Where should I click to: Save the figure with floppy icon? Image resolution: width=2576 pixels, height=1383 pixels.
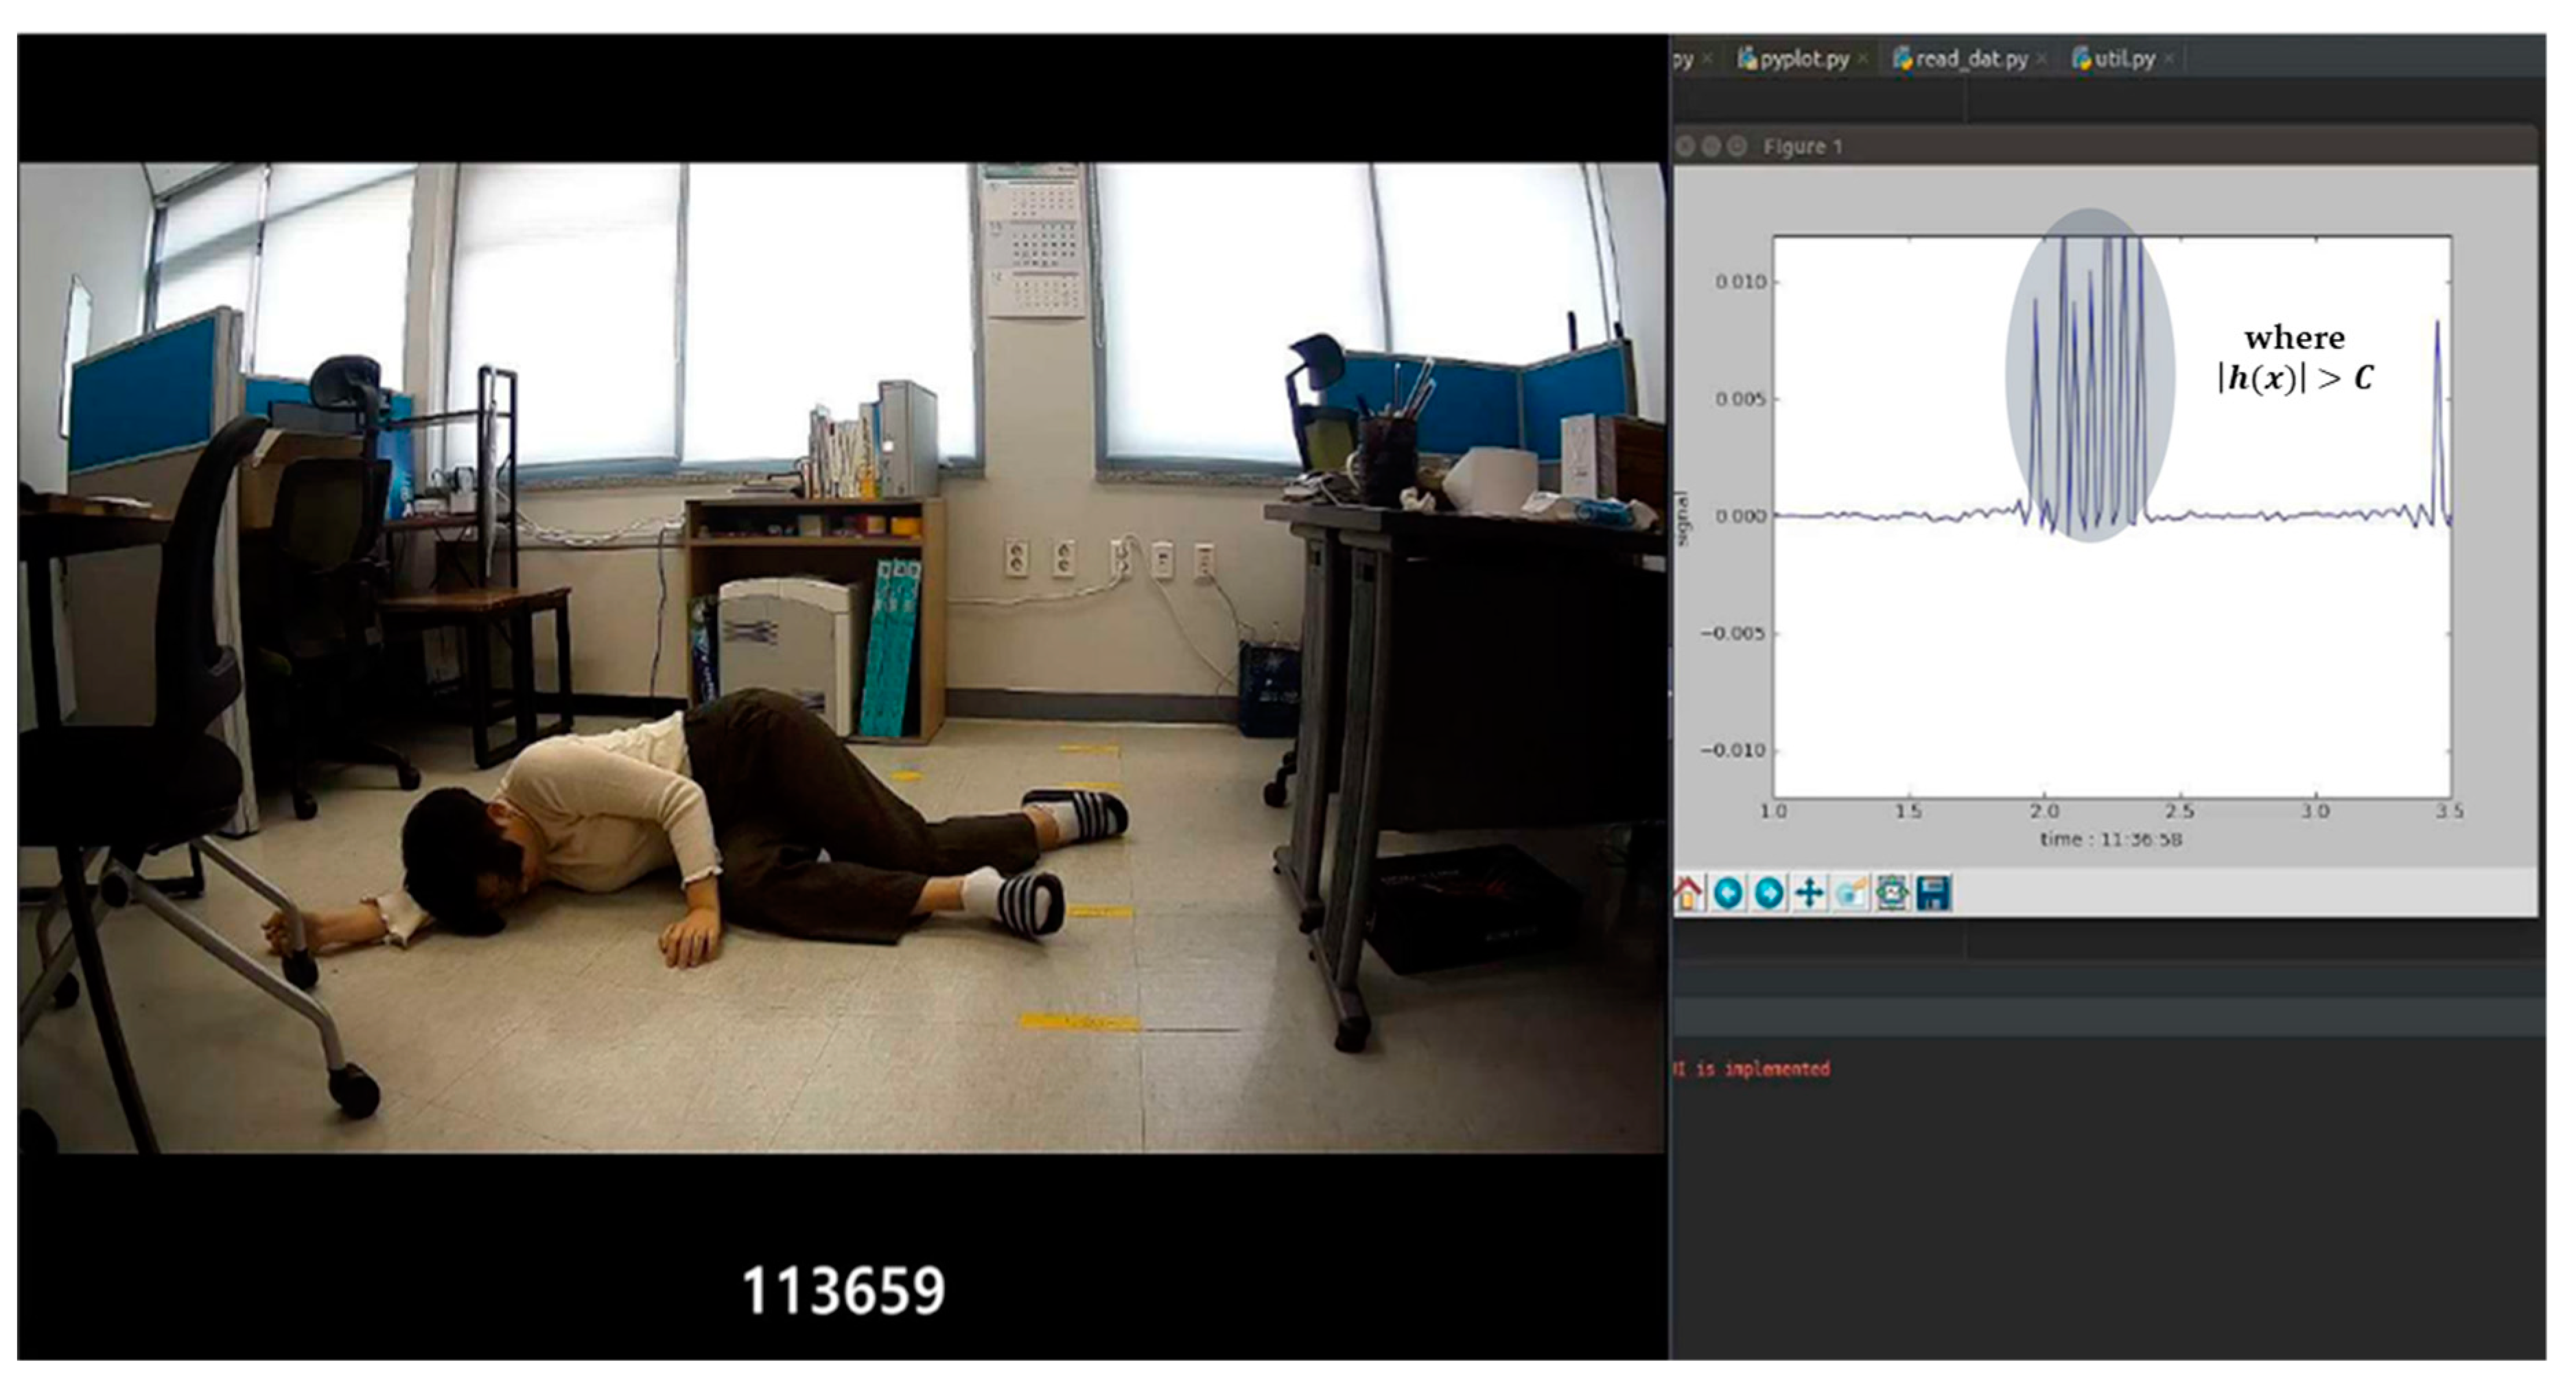click(1934, 893)
